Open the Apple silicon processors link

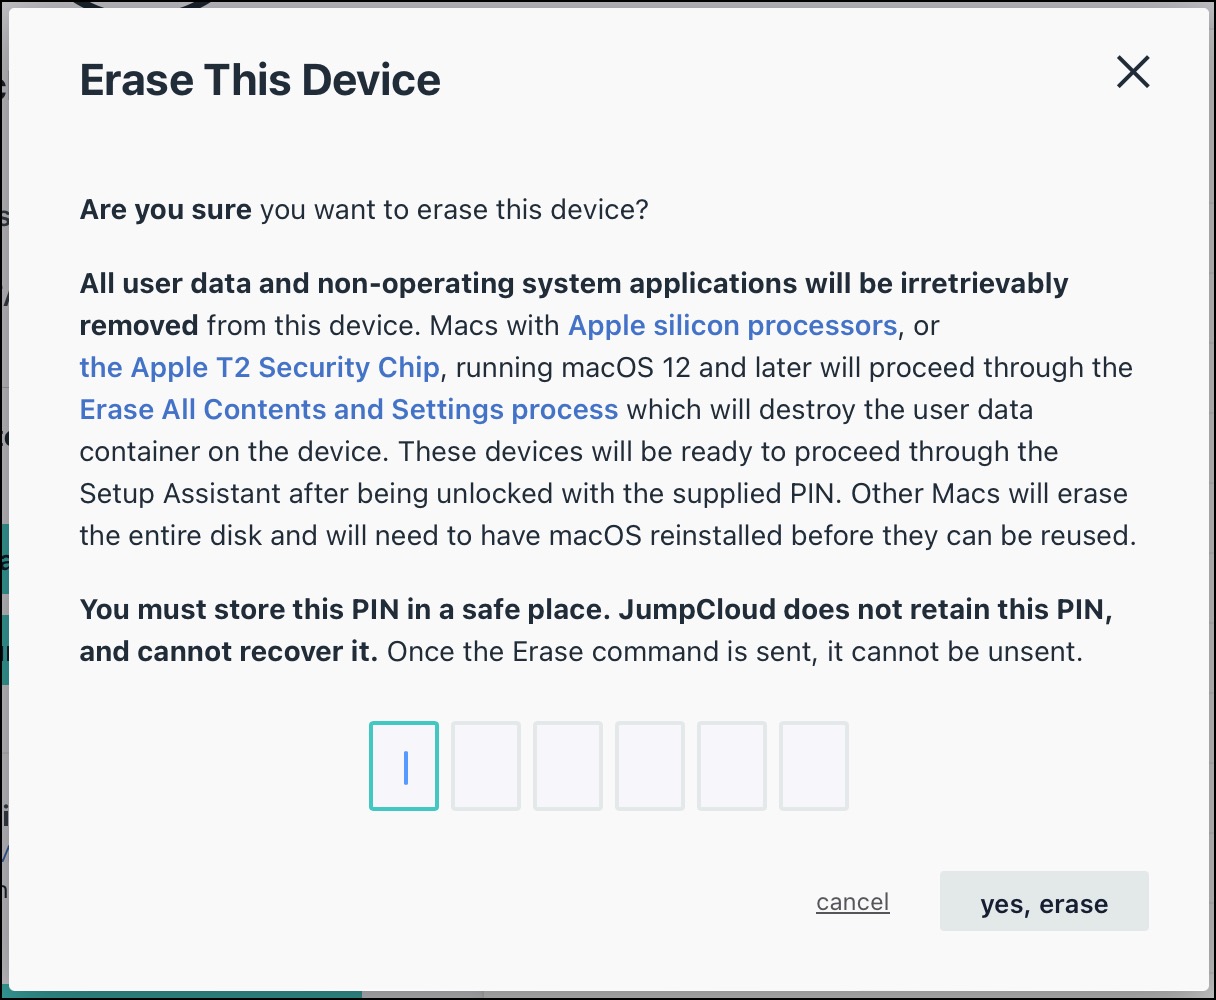(x=732, y=326)
